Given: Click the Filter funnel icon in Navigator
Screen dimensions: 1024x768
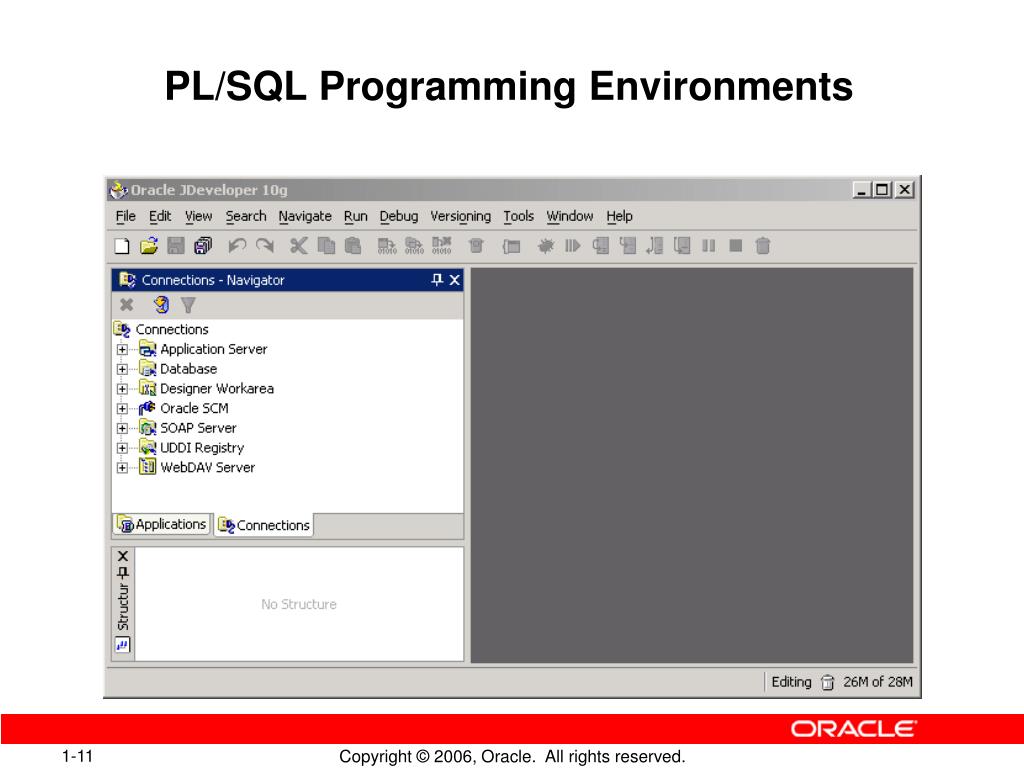Looking at the screenshot, I should [188, 304].
